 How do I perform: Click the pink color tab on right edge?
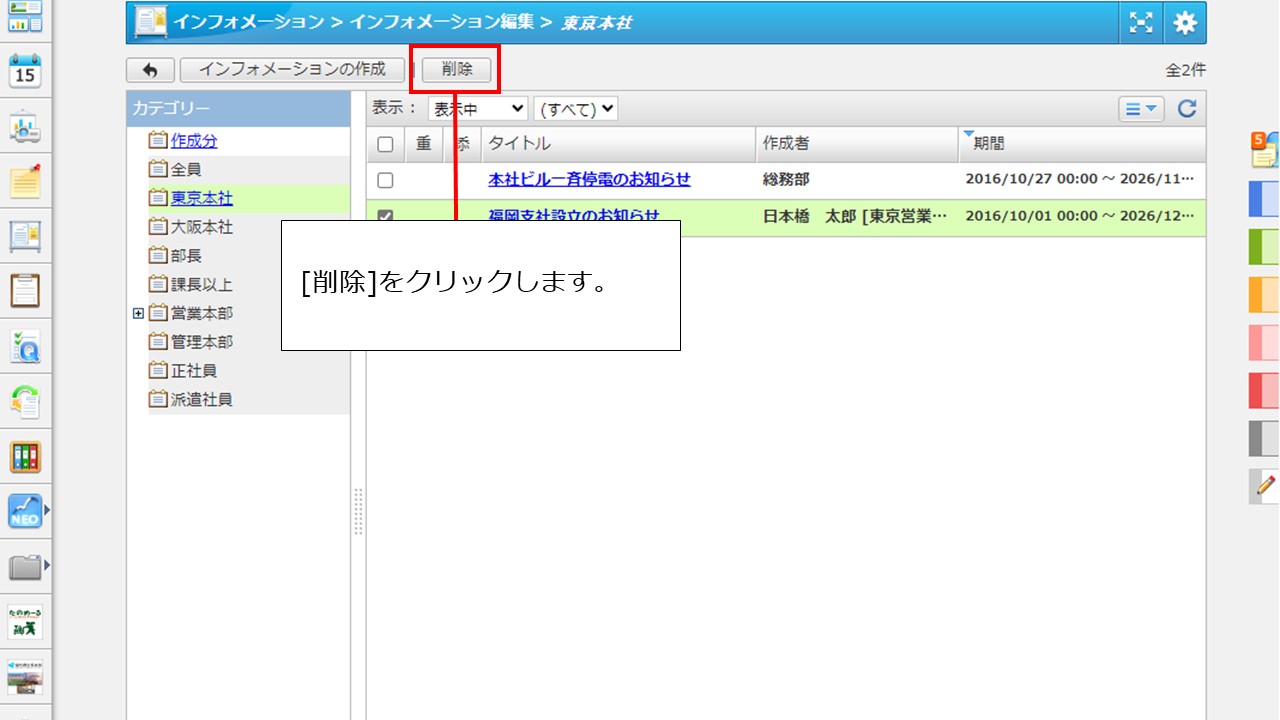(1264, 342)
